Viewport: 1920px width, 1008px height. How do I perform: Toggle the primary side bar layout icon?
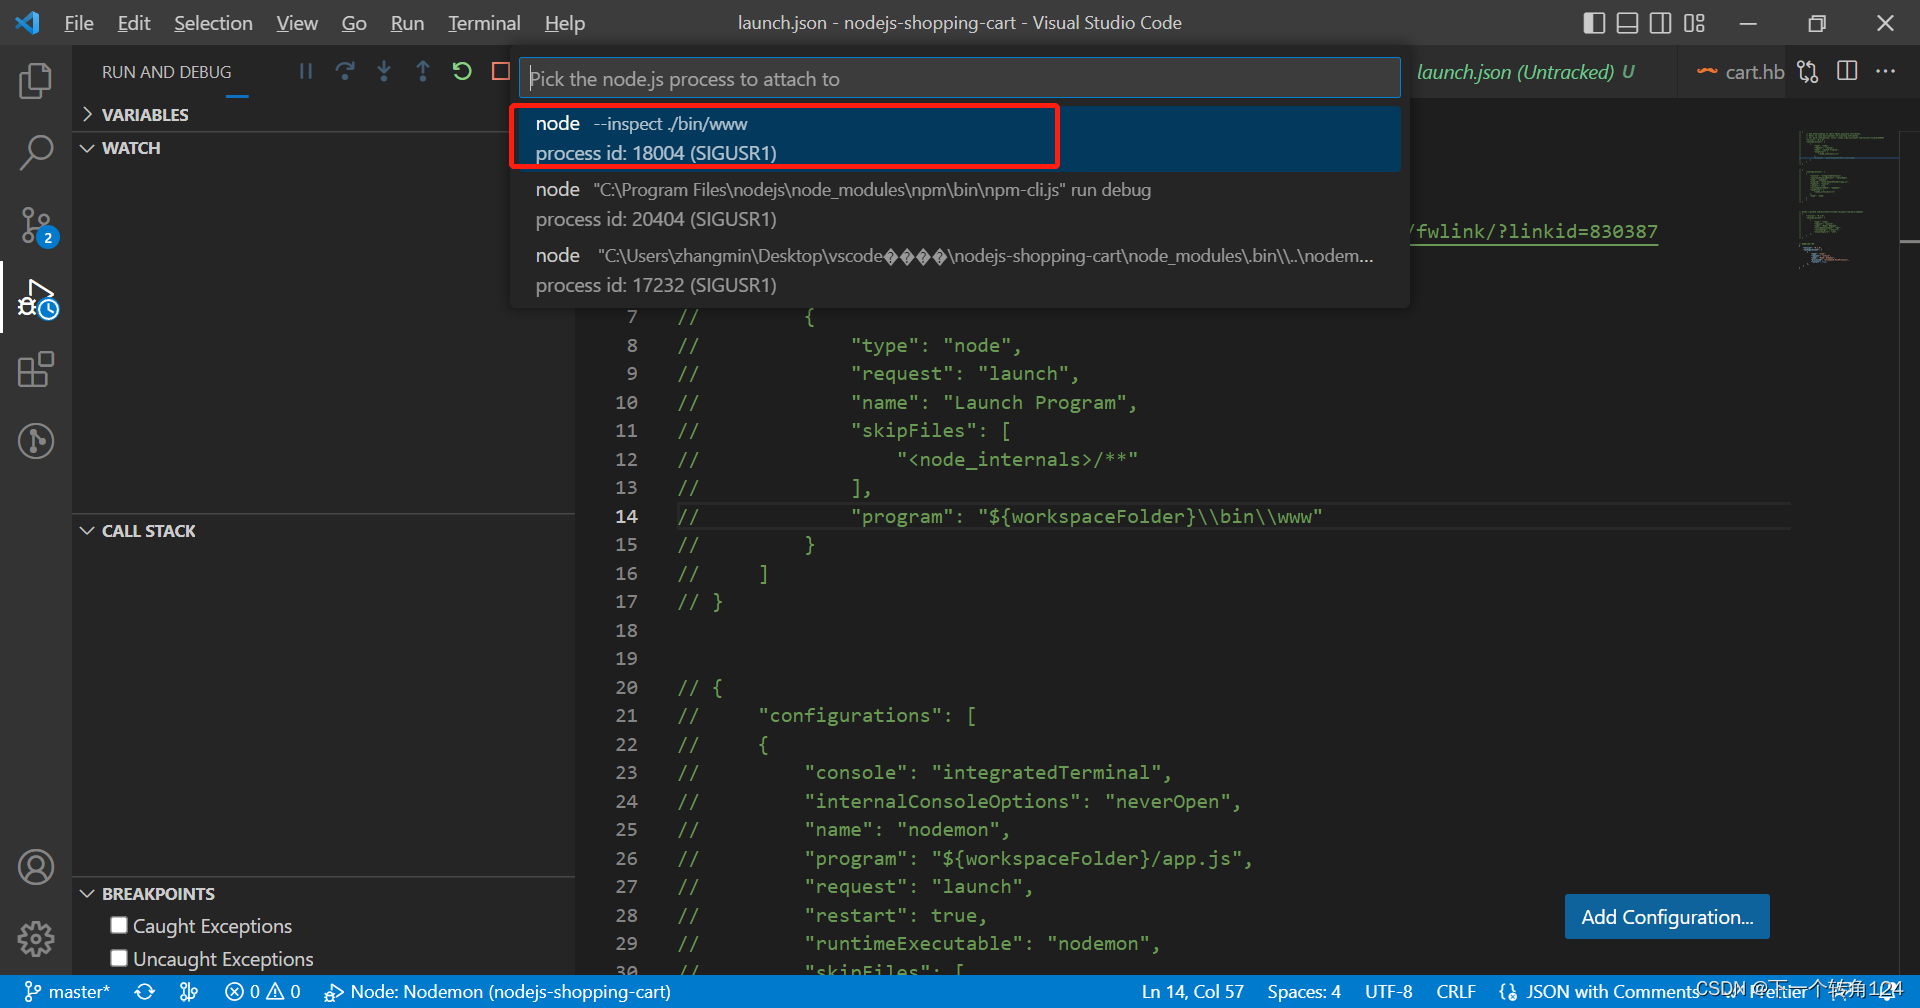[x=1595, y=23]
